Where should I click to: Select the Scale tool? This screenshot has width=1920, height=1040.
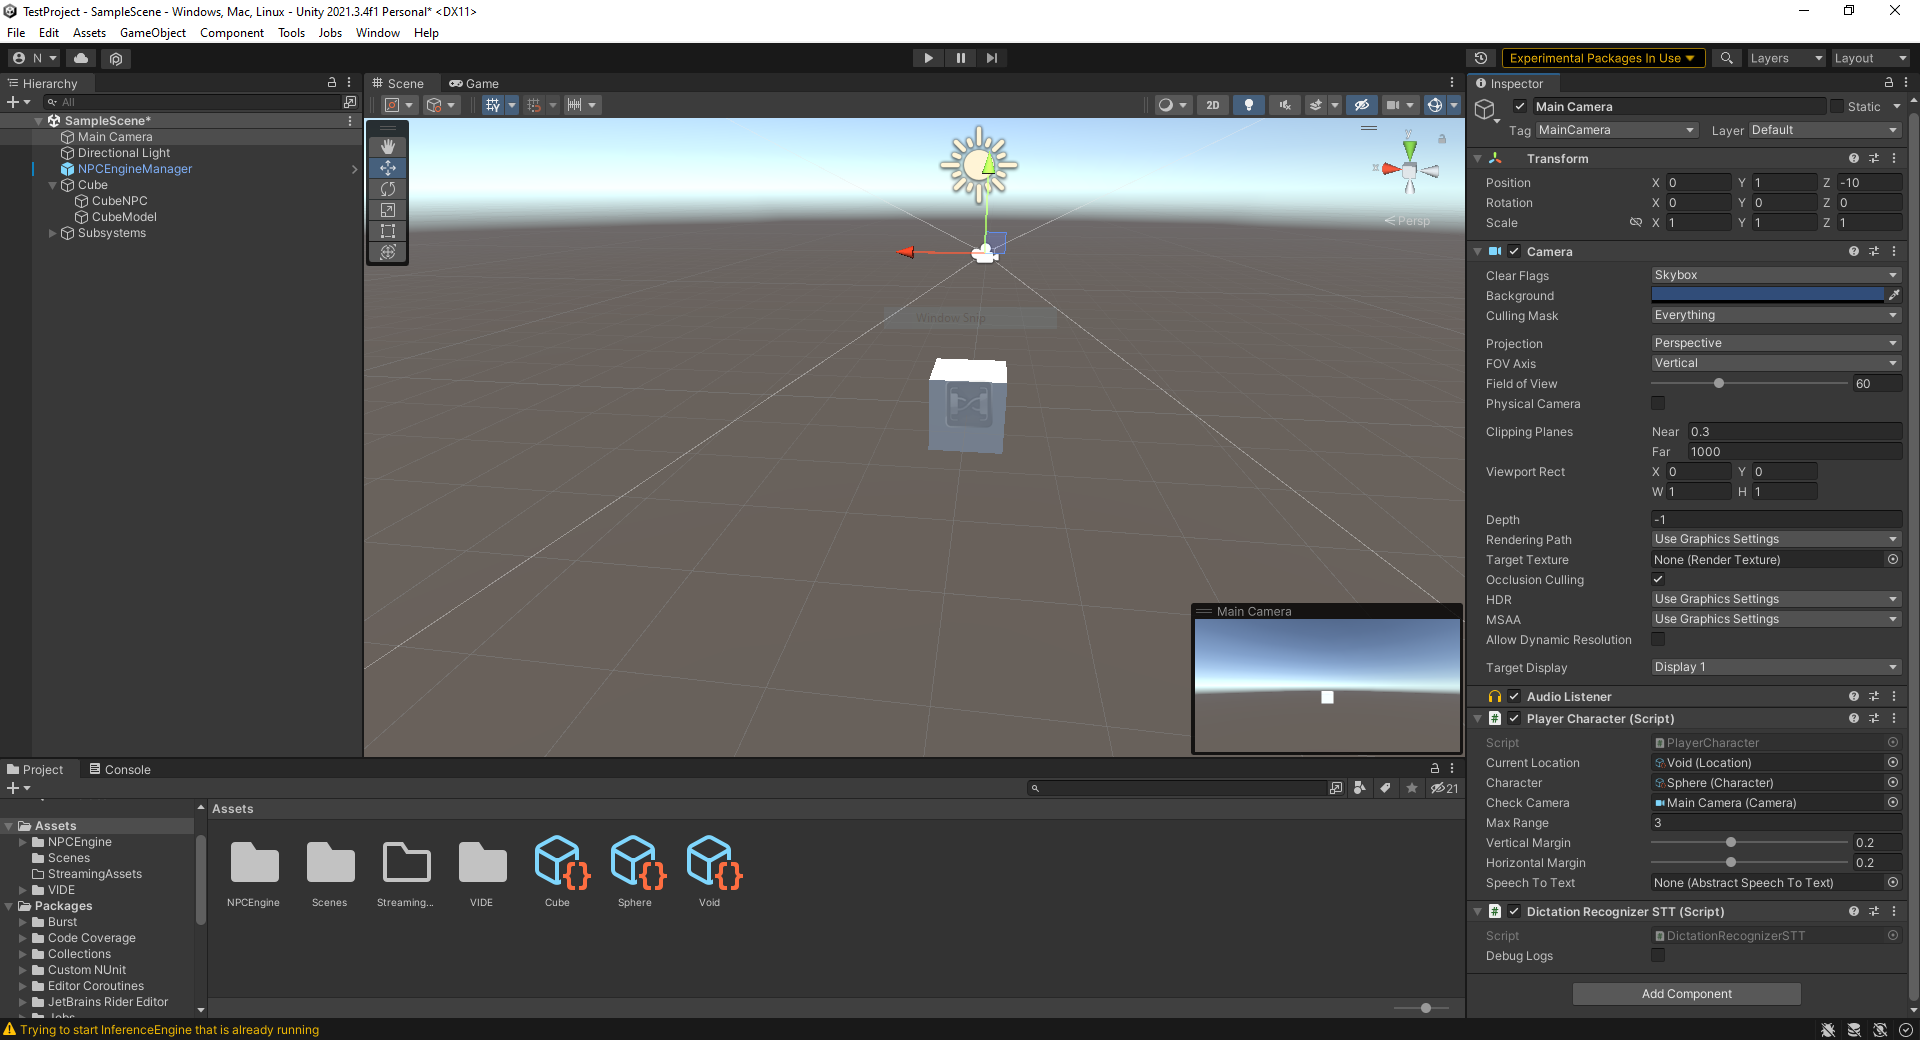click(x=388, y=210)
